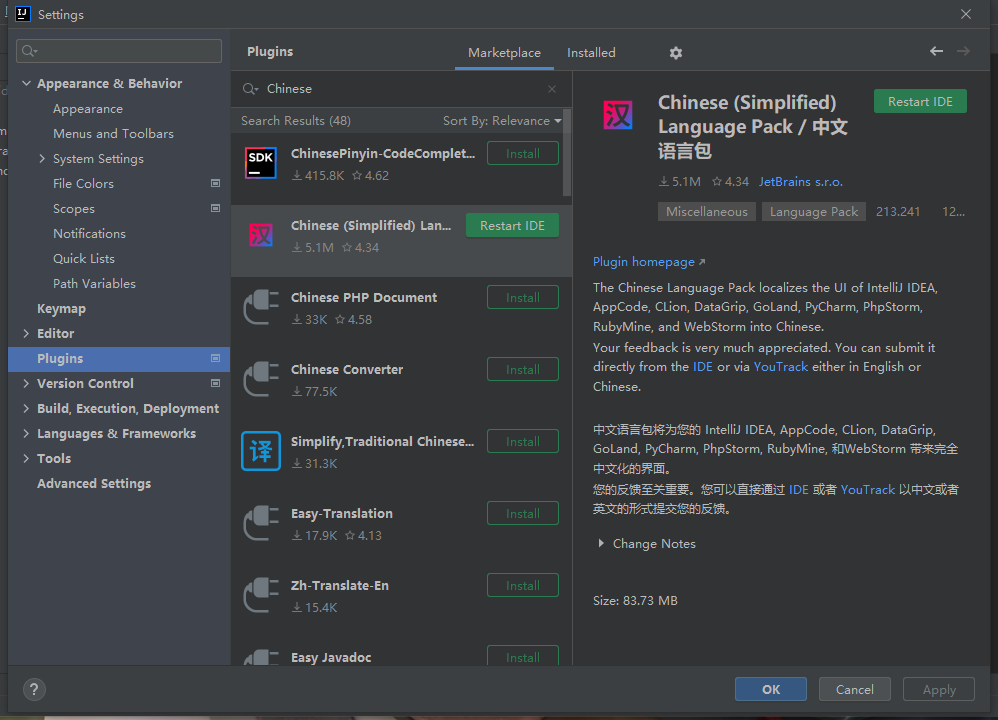Open help with the question mark button
The width and height of the screenshot is (998, 720).
(x=34, y=689)
